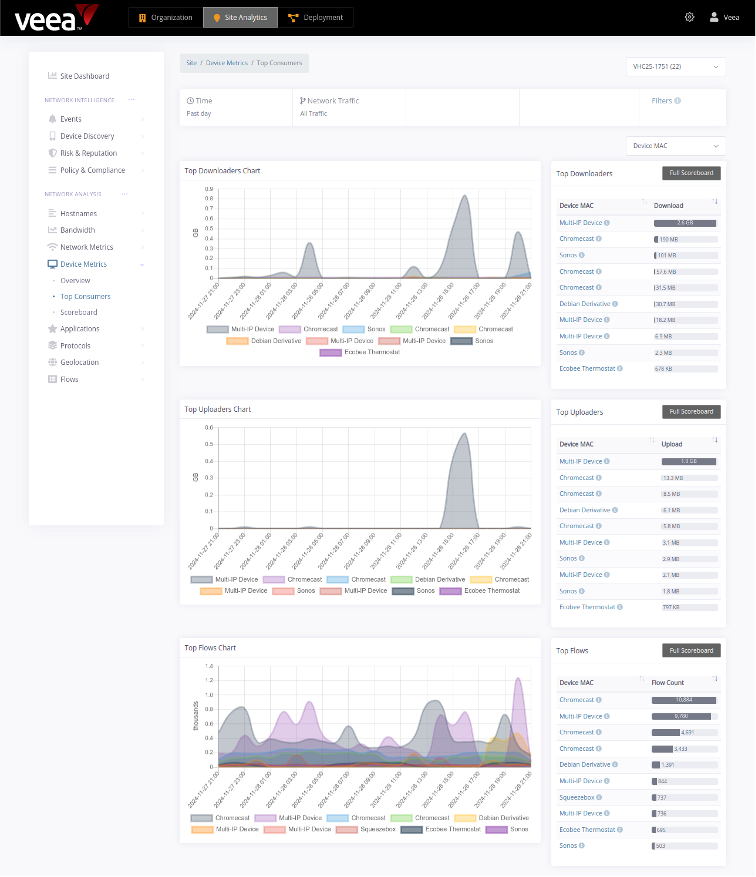Click the Device Metrics monitor icon

53,264
